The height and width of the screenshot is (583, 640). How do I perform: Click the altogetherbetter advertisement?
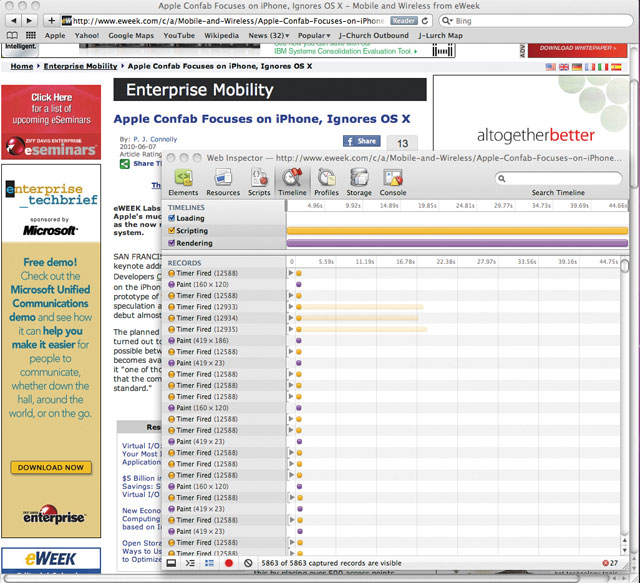531,113
